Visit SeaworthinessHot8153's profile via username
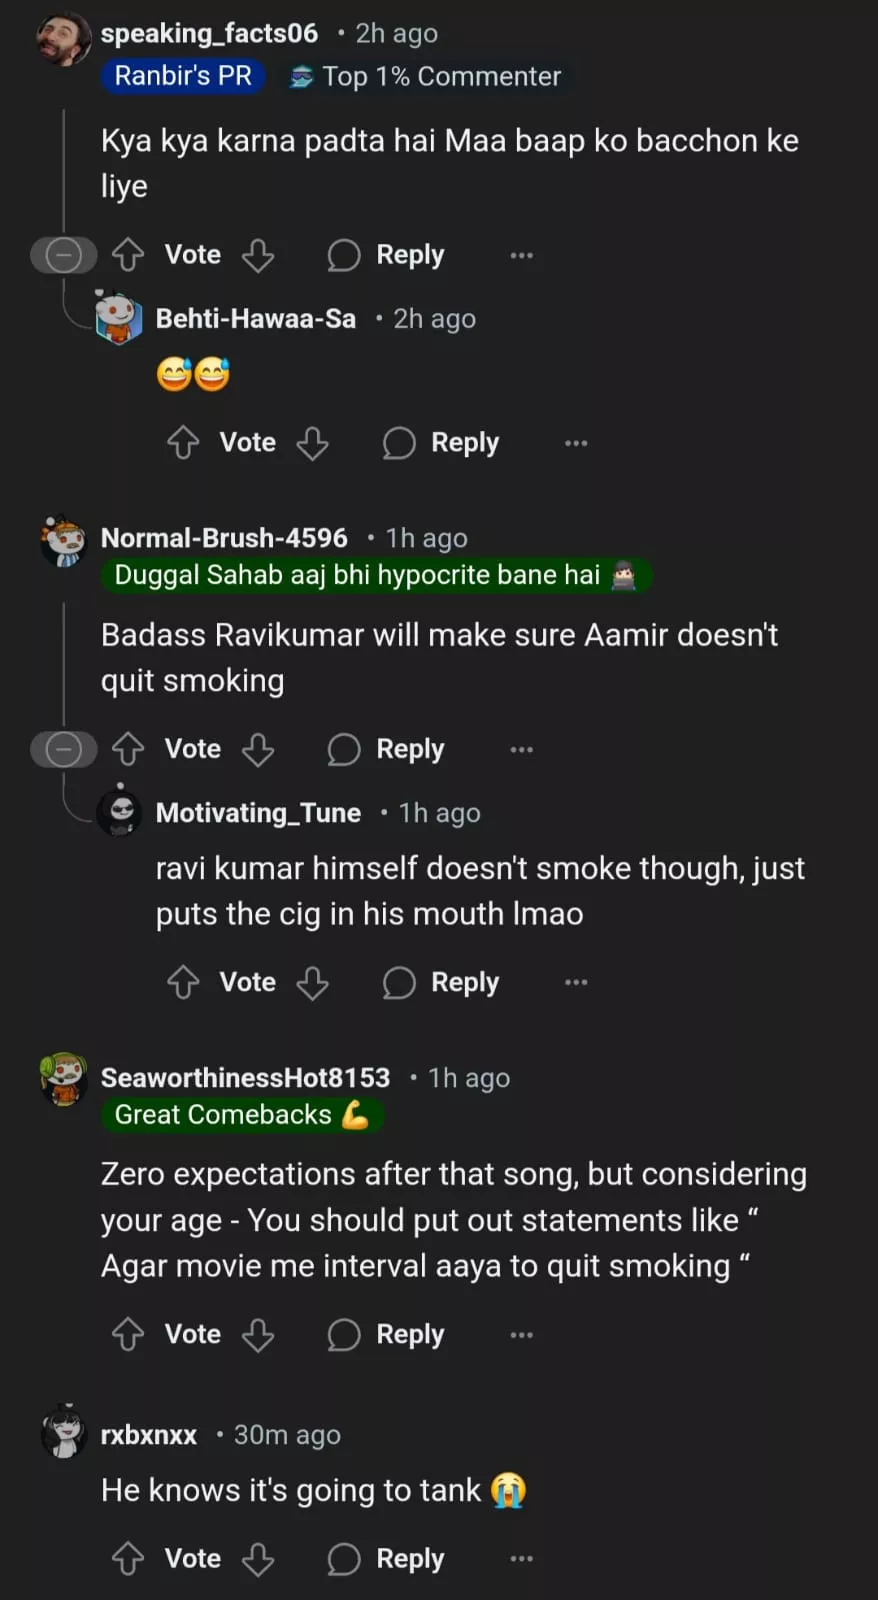Viewport: 878px width, 1600px height. click(245, 1077)
